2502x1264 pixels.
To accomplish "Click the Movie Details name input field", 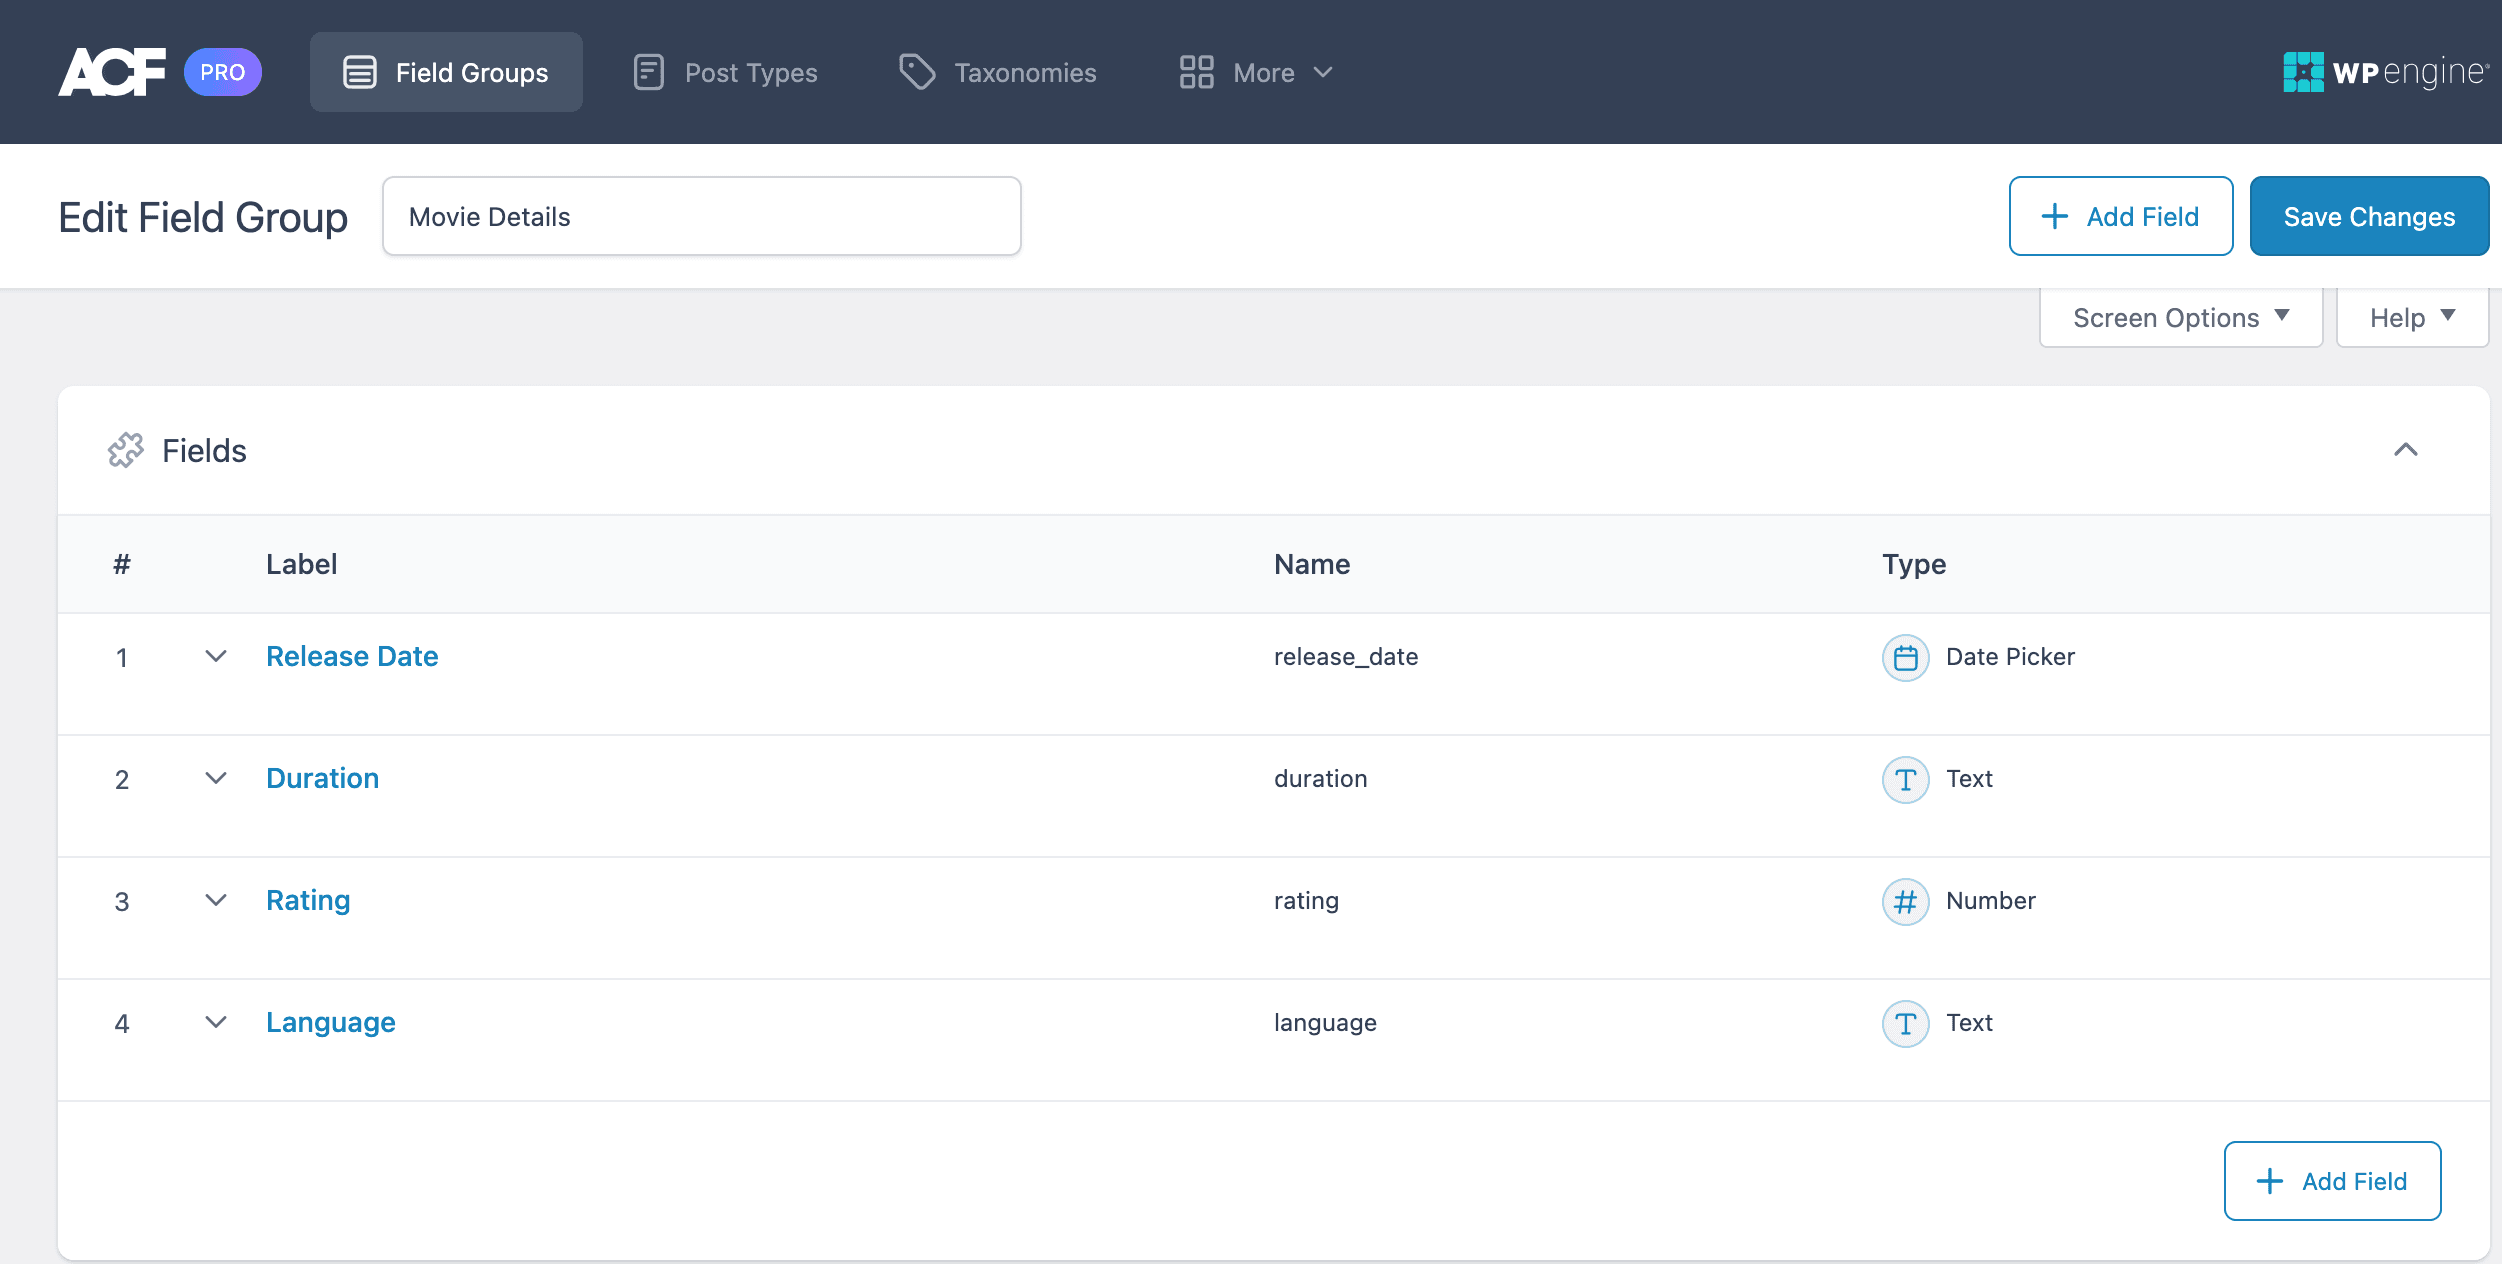I will point(701,216).
